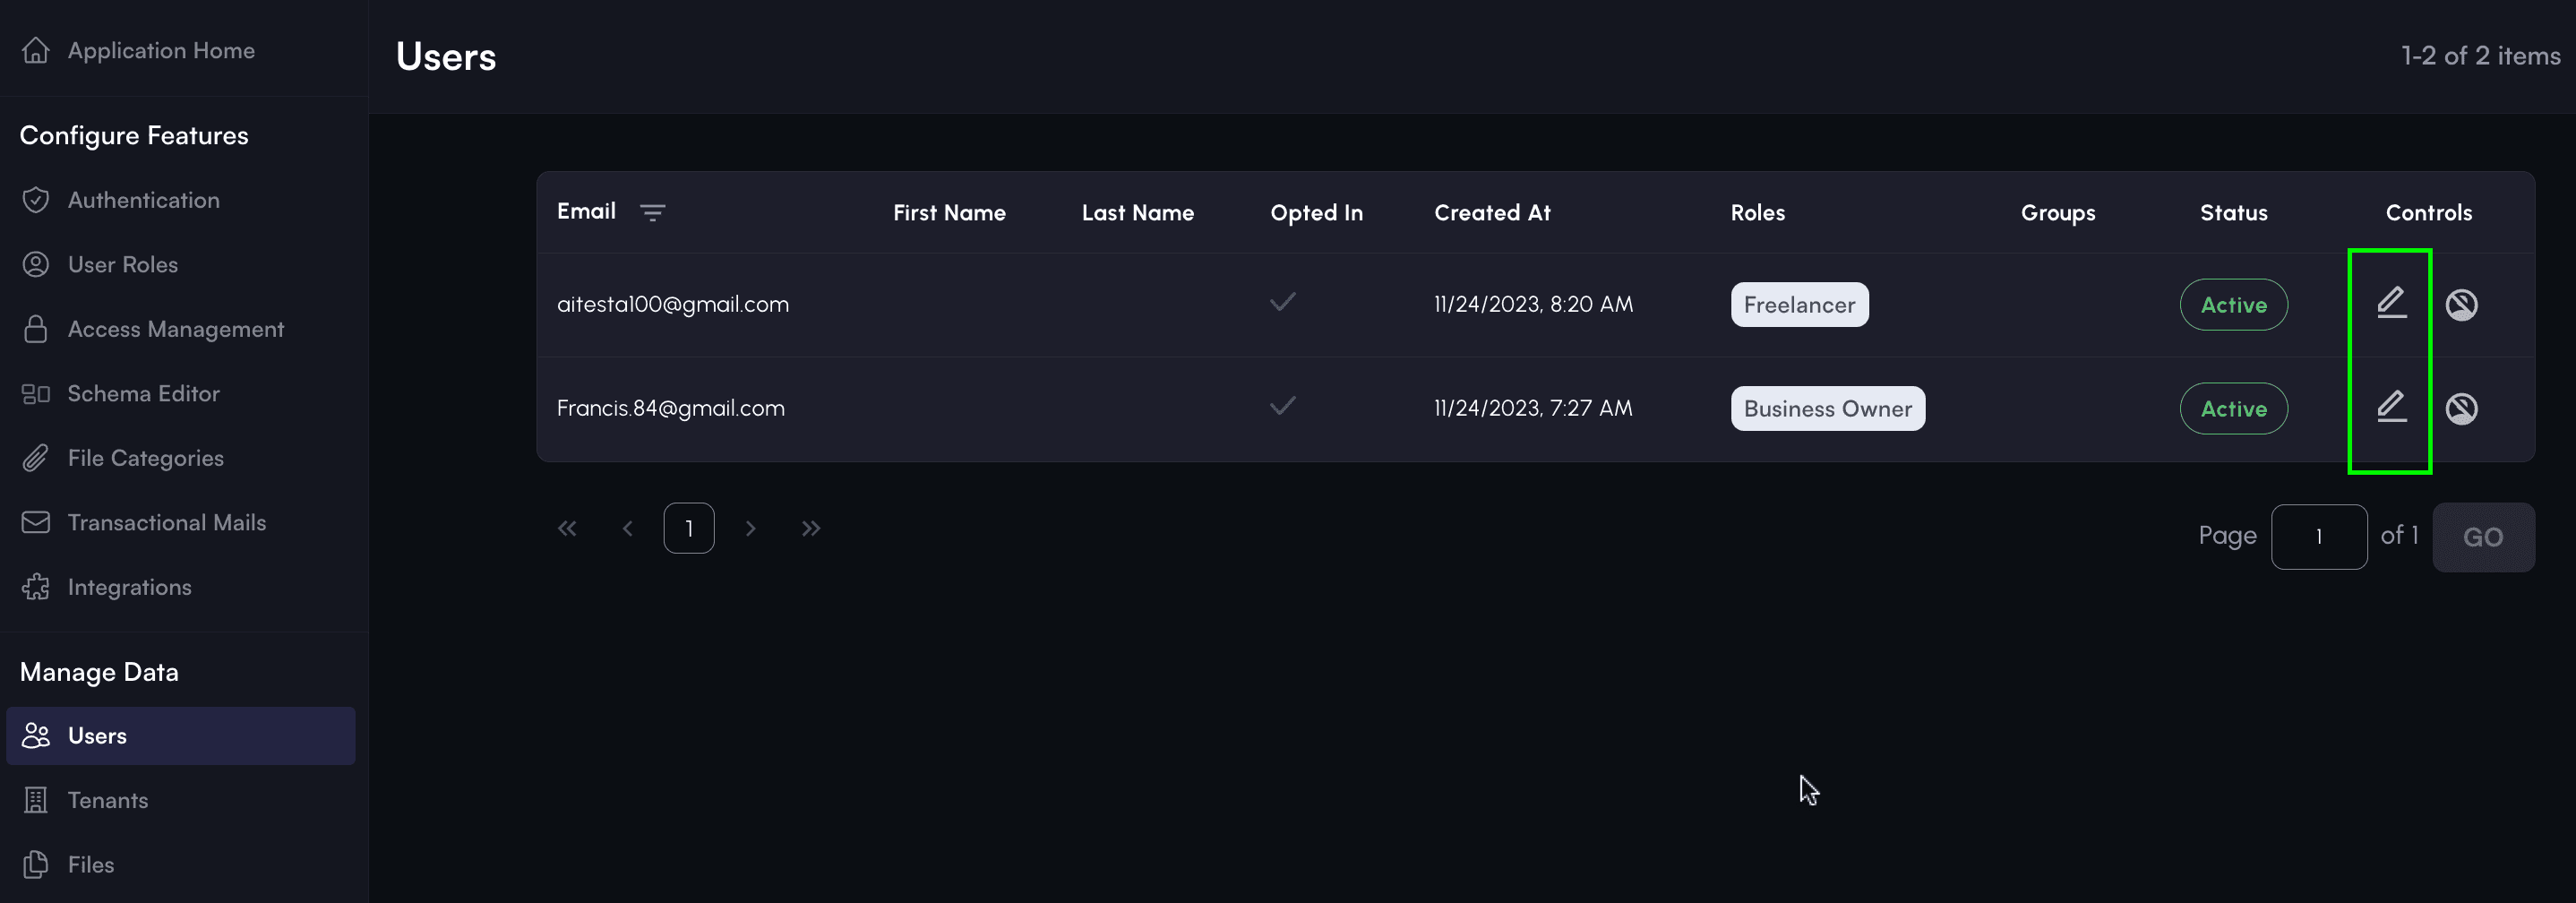Edit user aitesta100@gmail.com with pencil icon
2576x903 pixels.
point(2391,303)
